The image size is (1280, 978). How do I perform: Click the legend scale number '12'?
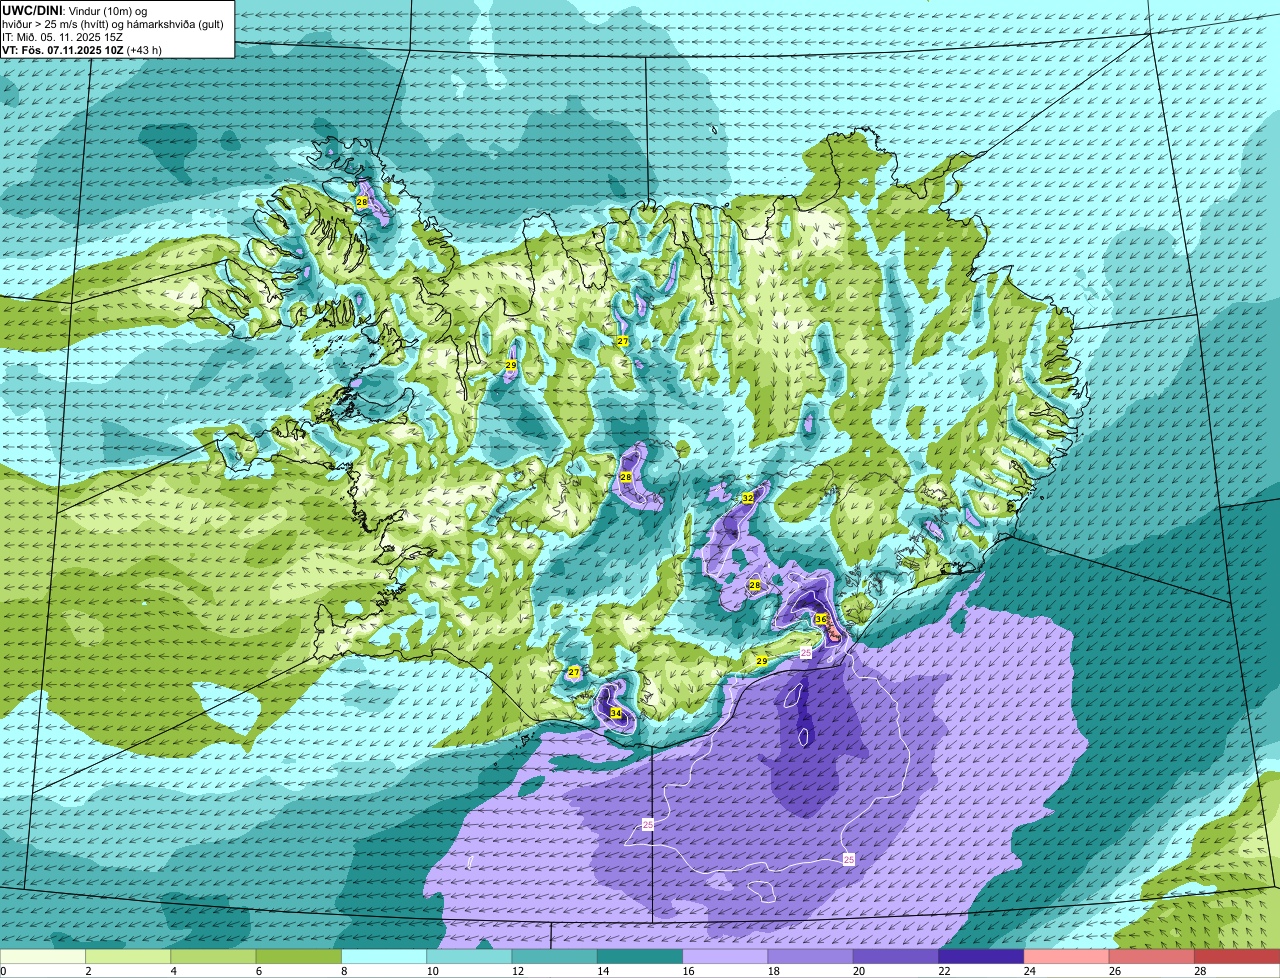518,971
